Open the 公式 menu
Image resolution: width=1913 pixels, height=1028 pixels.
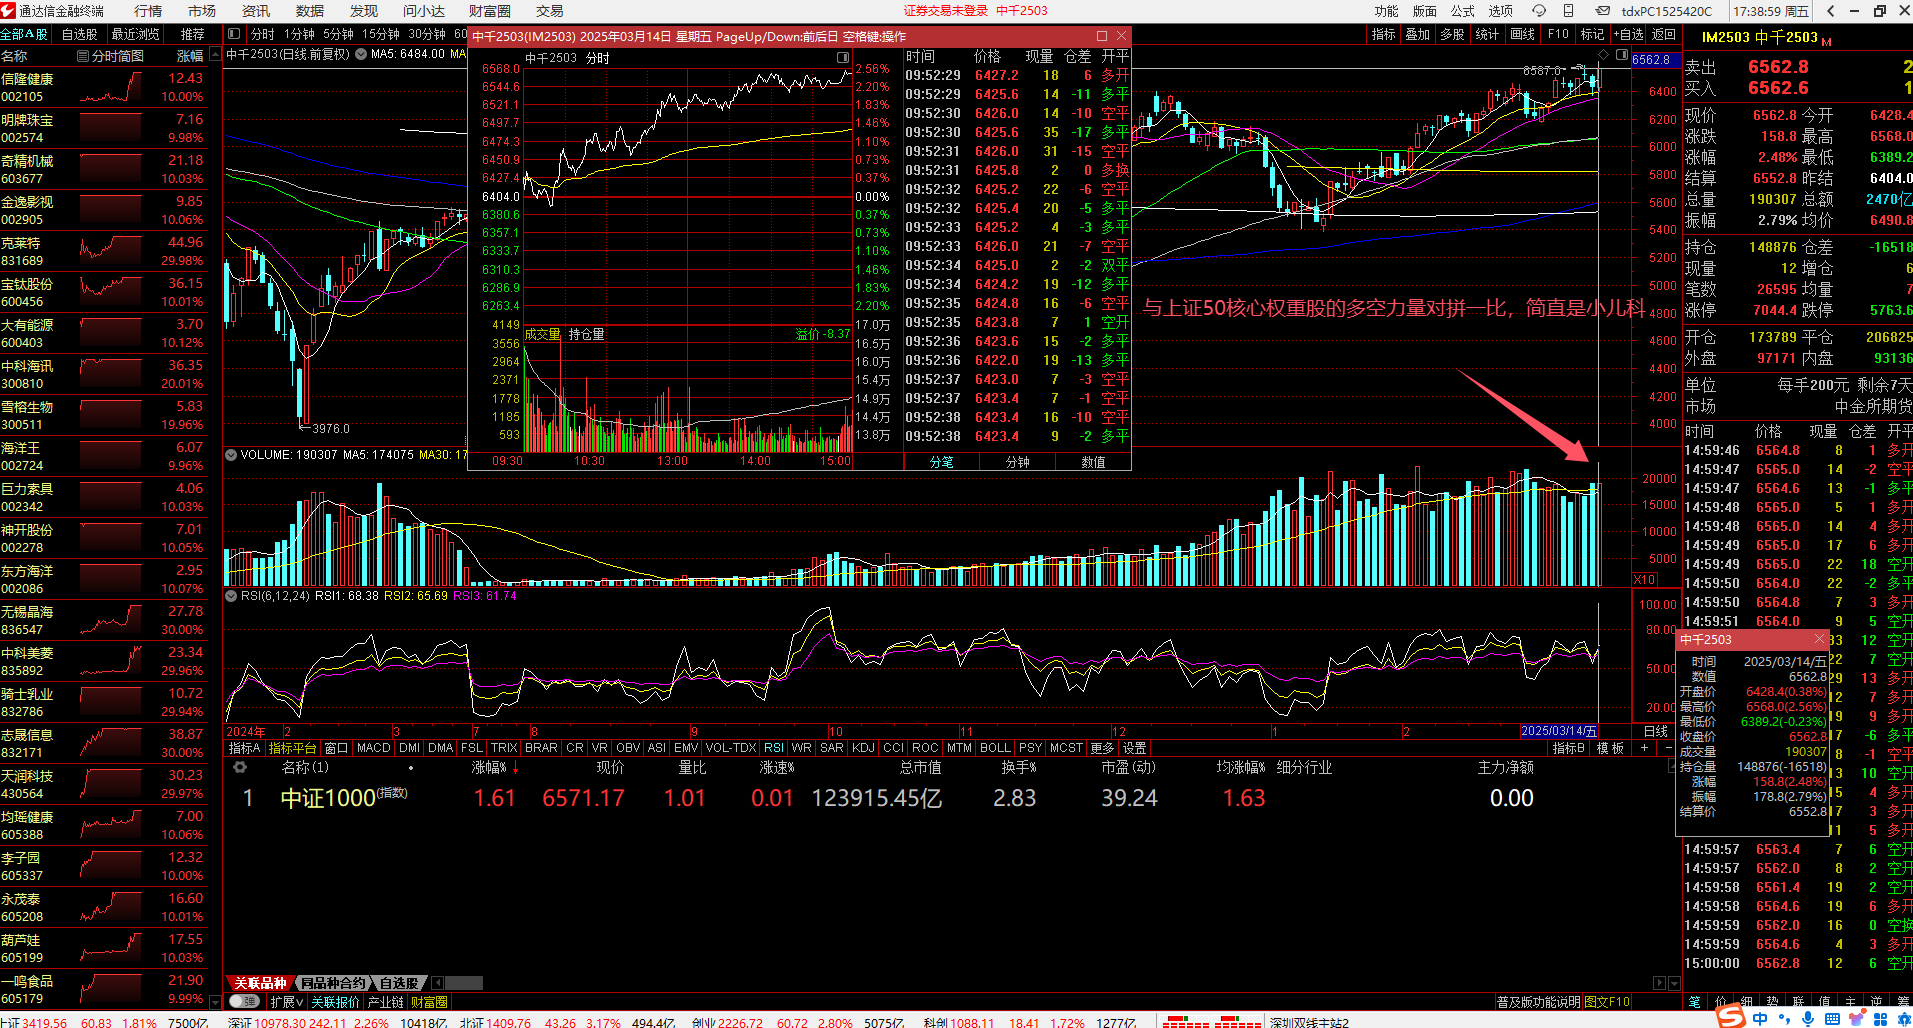click(x=1463, y=11)
